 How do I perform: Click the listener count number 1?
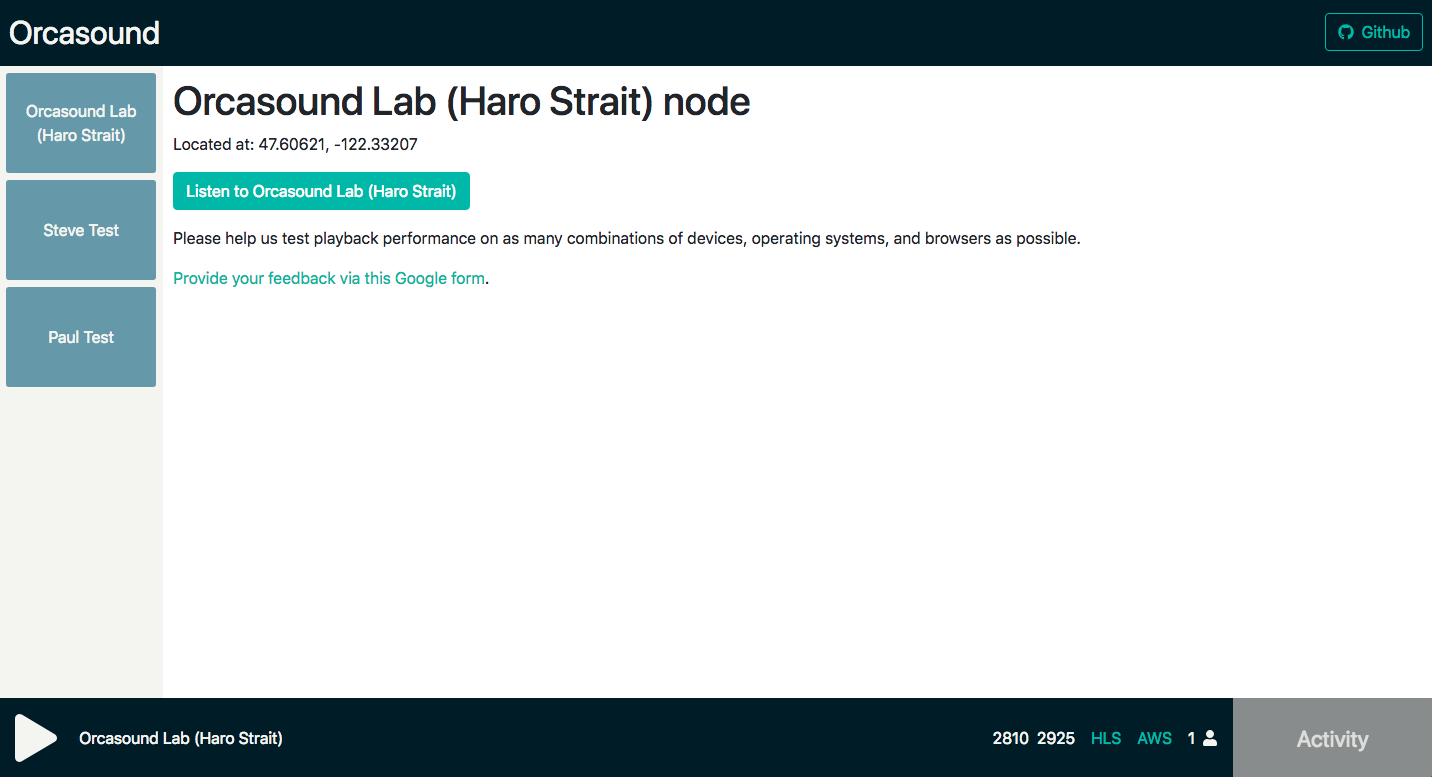[1191, 738]
